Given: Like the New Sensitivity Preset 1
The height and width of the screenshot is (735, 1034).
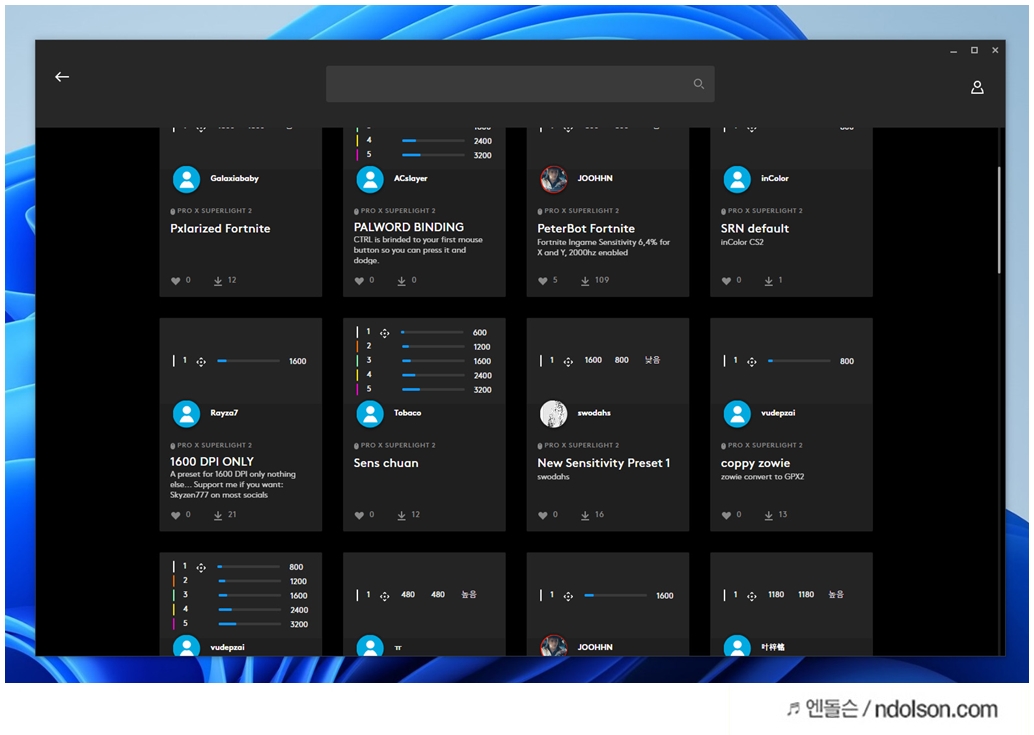Looking at the screenshot, I should click(542, 515).
